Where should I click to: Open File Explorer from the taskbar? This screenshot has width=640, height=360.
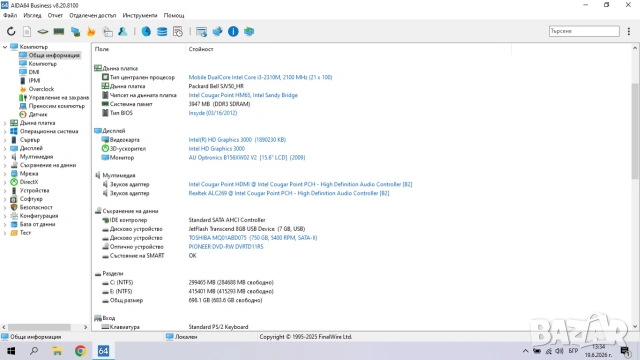(x=57, y=351)
